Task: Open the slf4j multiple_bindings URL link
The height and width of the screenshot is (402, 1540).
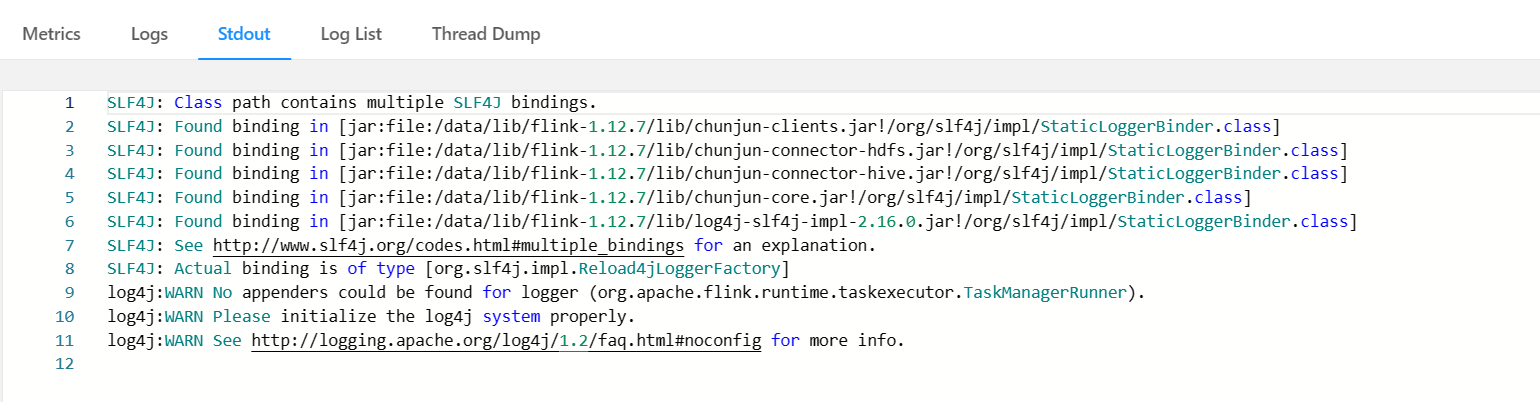Action: tap(448, 245)
